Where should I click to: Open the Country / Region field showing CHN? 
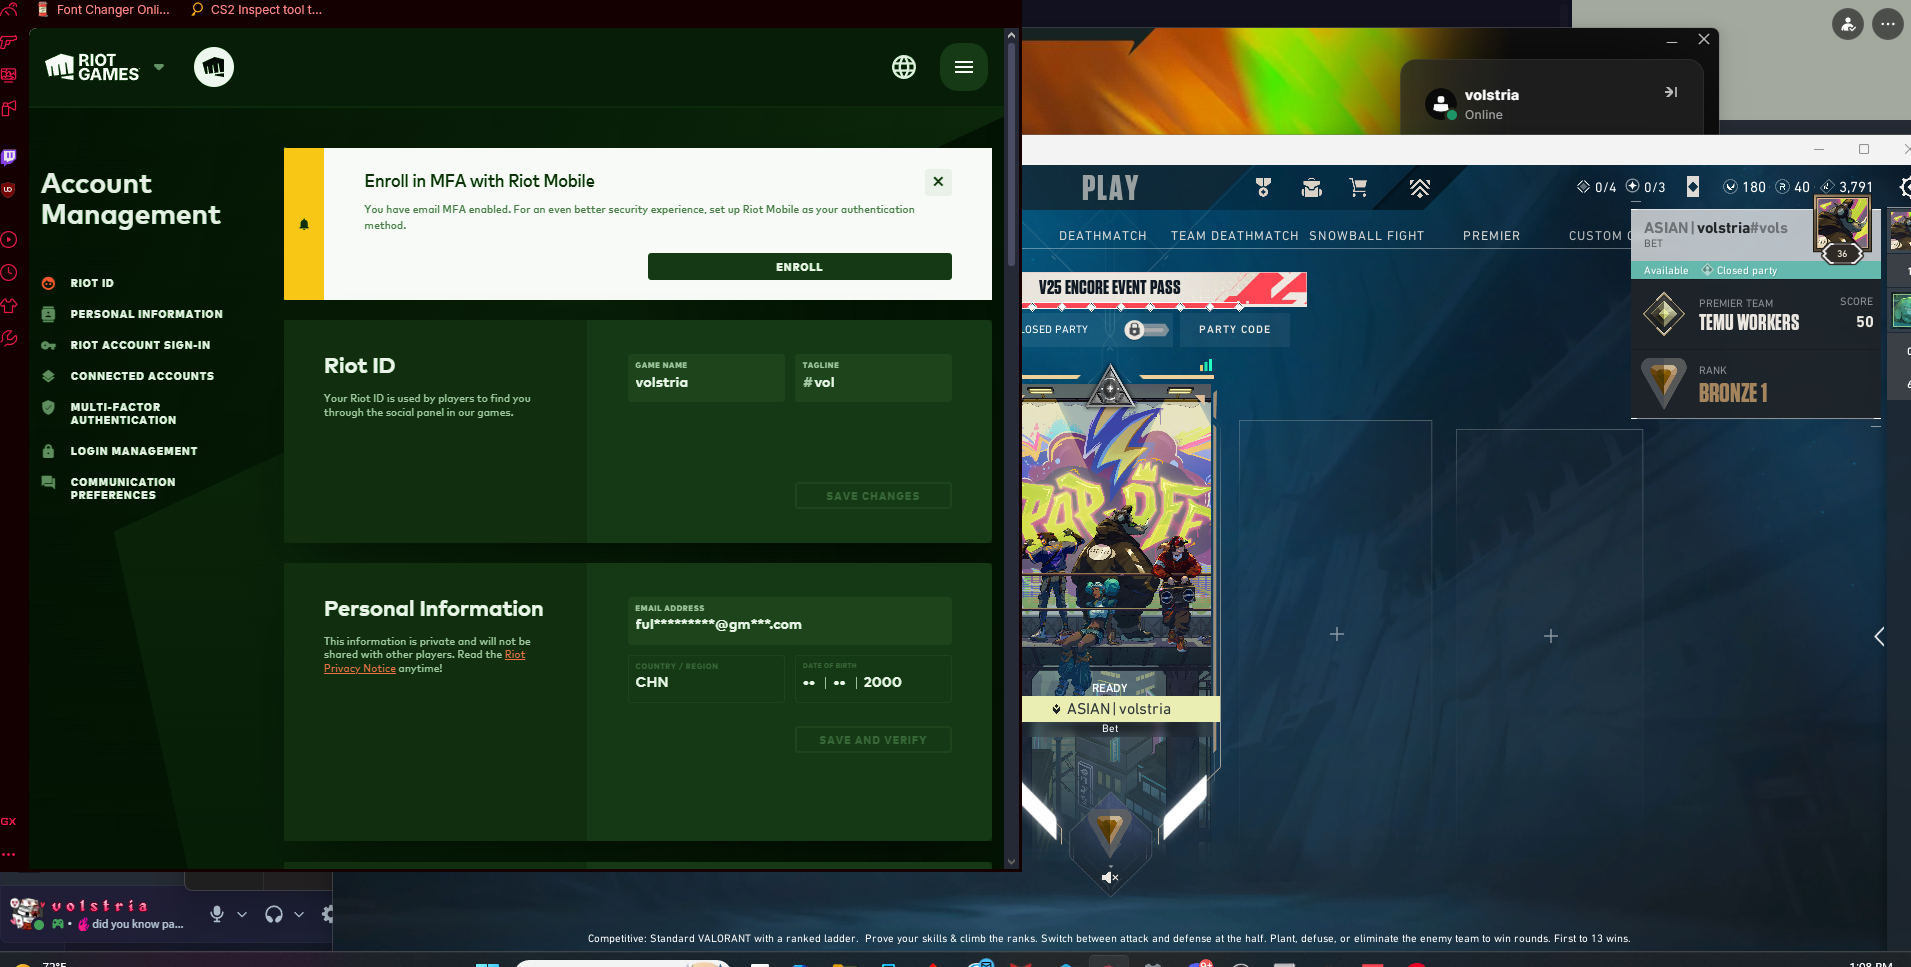click(x=706, y=679)
